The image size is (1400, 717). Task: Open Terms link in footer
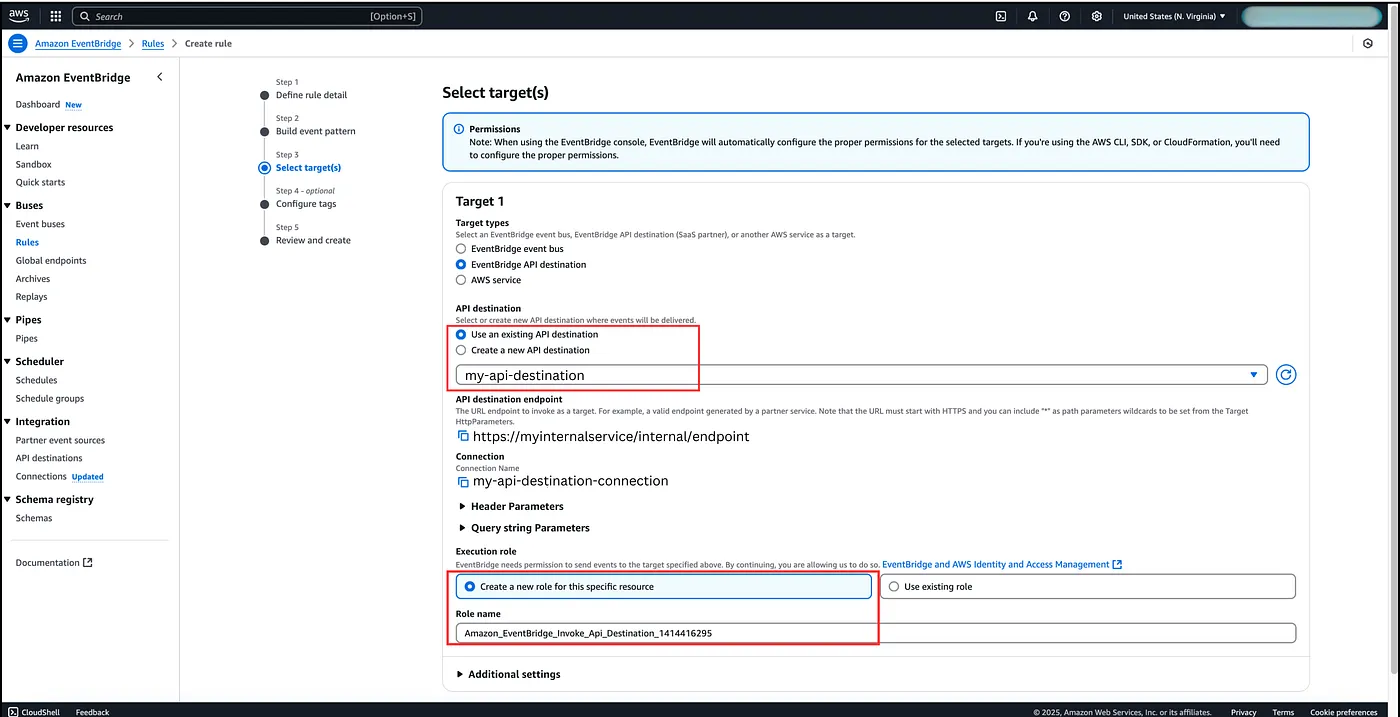point(1283,712)
